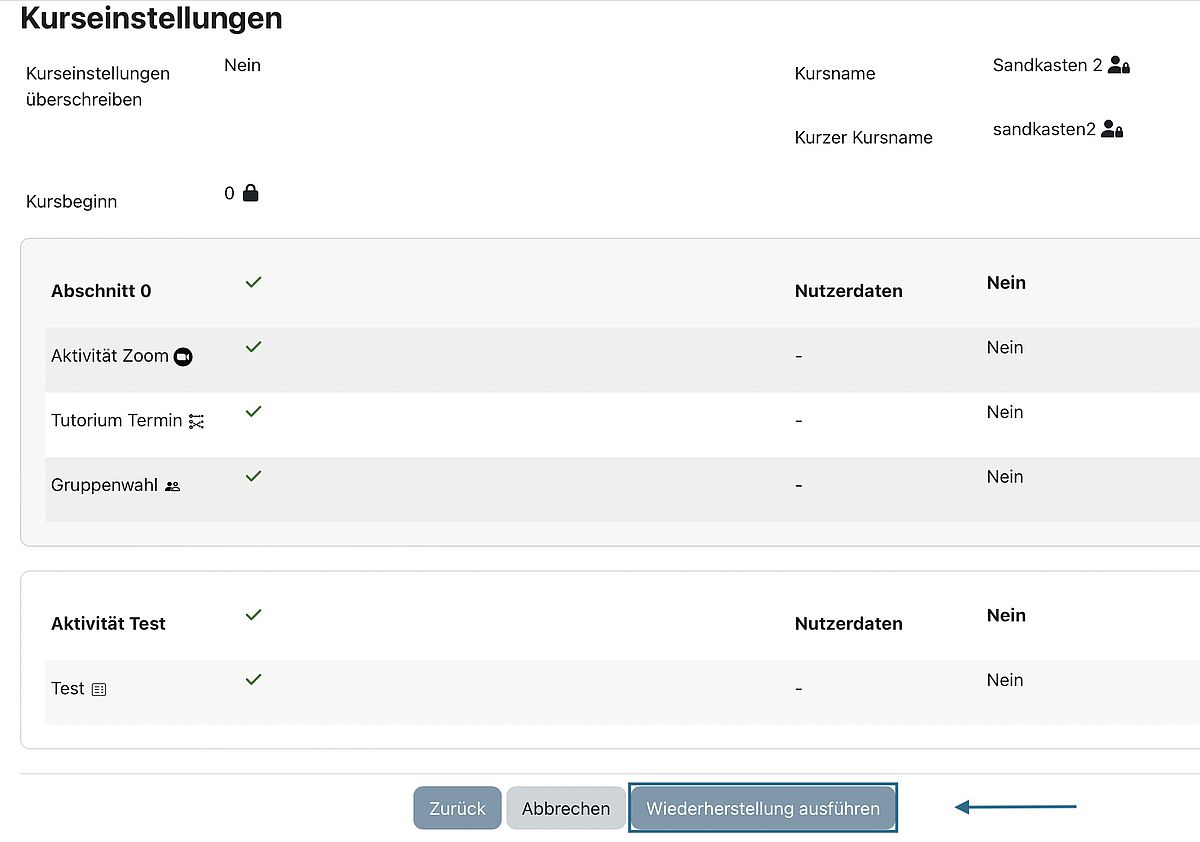The height and width of the screenshot is (842, 1200).
Task: Click the green checkmark for Gruppenwahl row
Action: [x=253, y=476]
